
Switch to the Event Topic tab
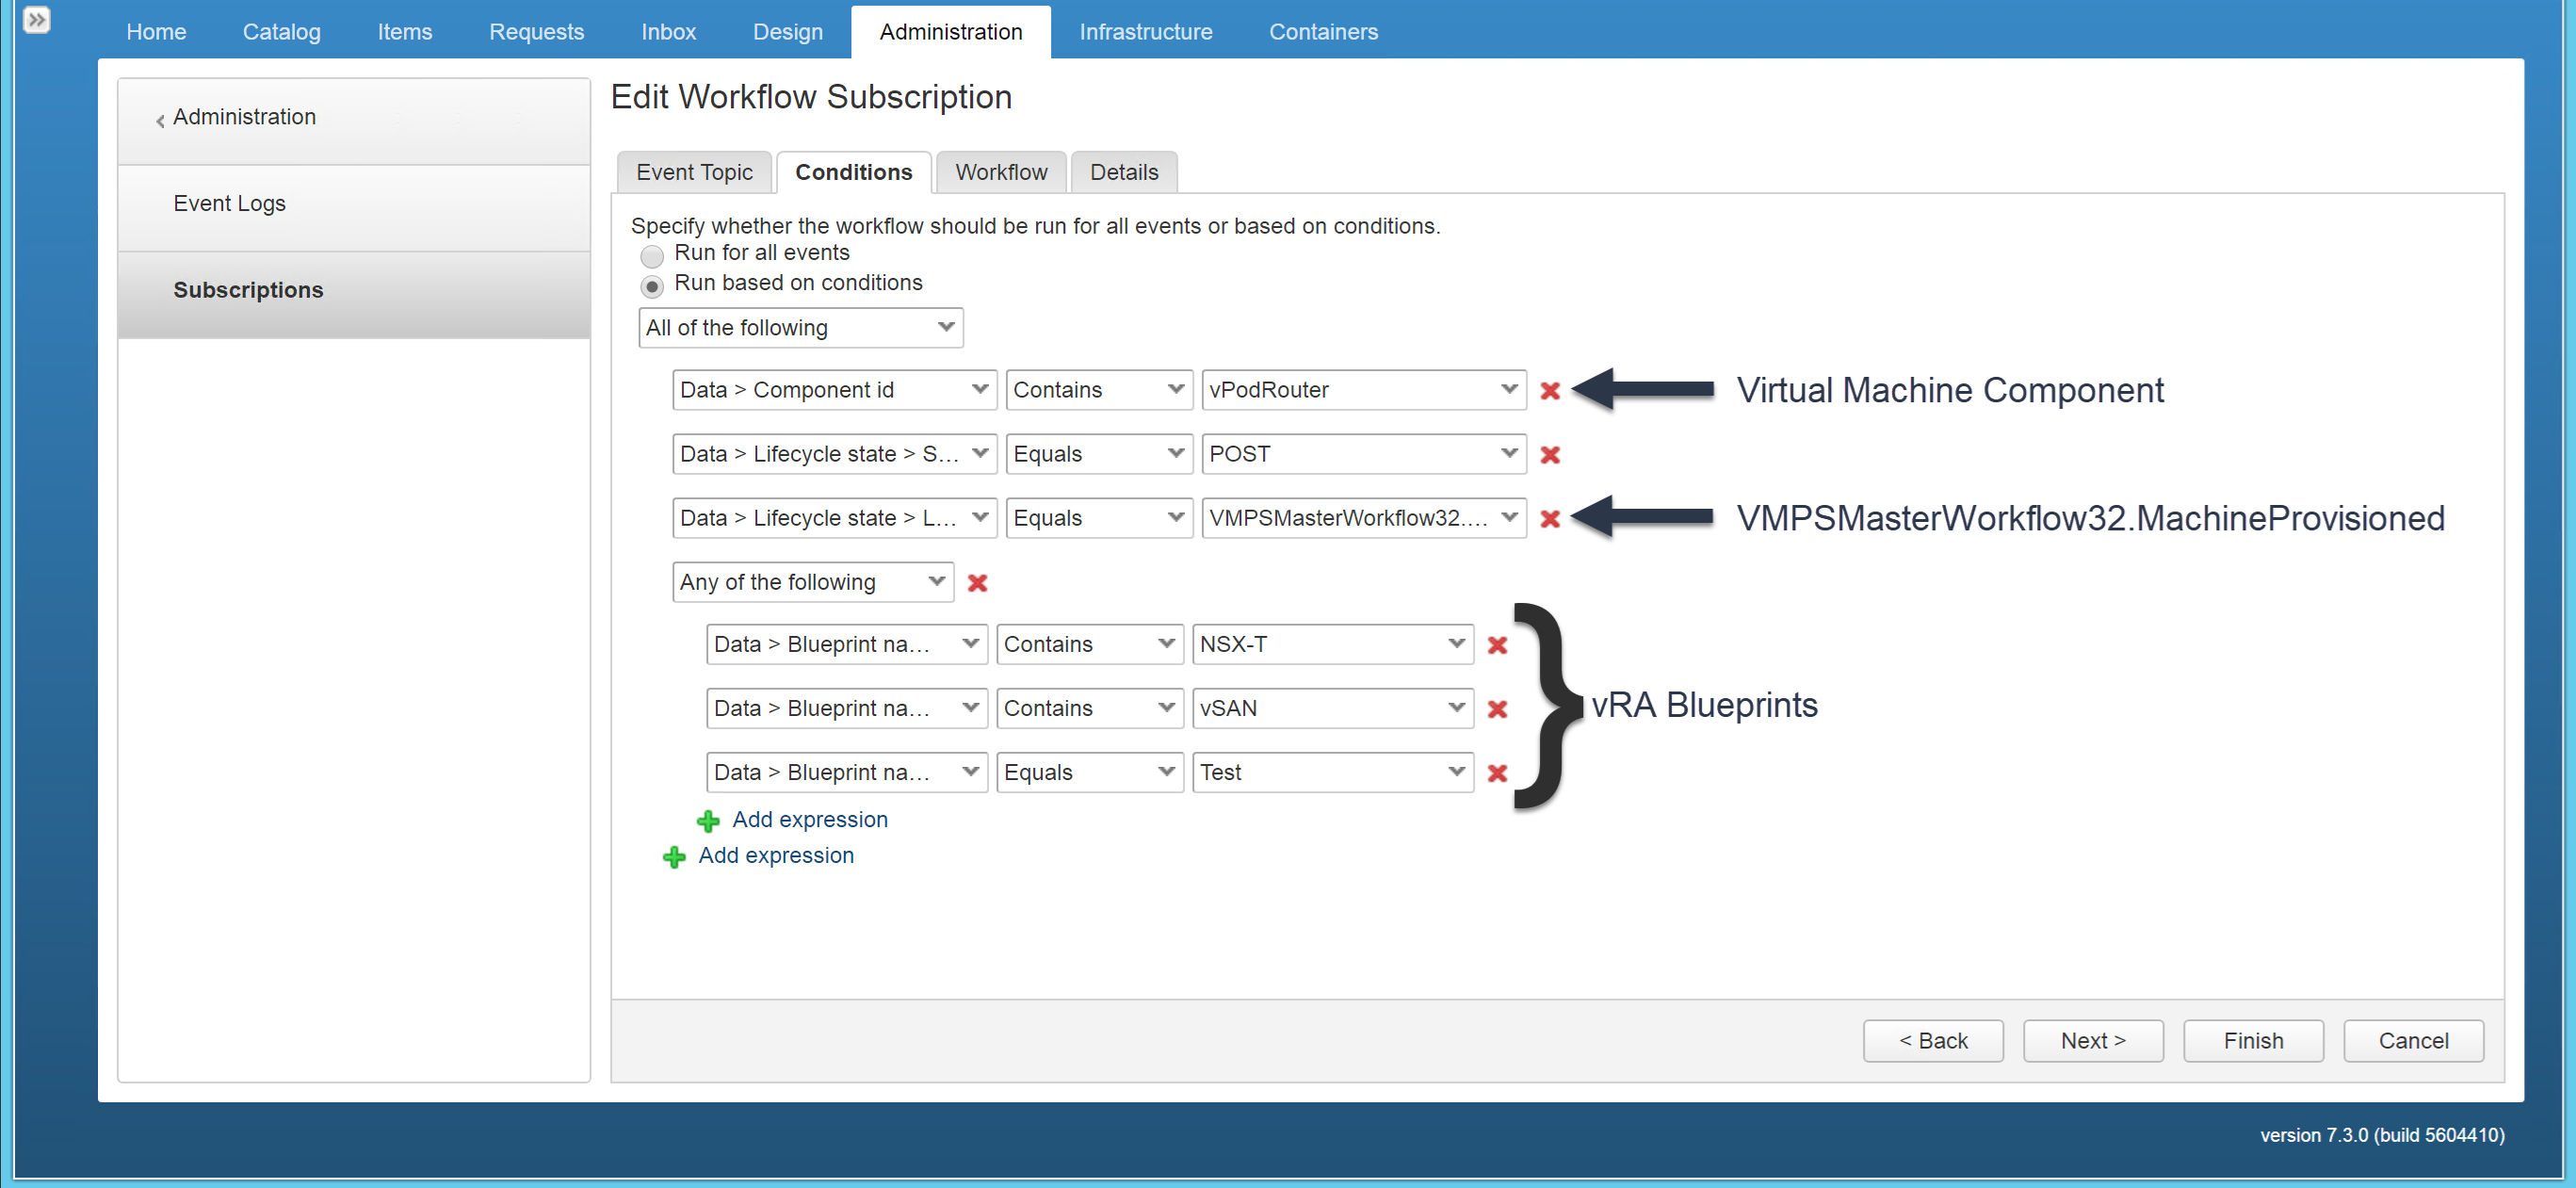(693, 171)
